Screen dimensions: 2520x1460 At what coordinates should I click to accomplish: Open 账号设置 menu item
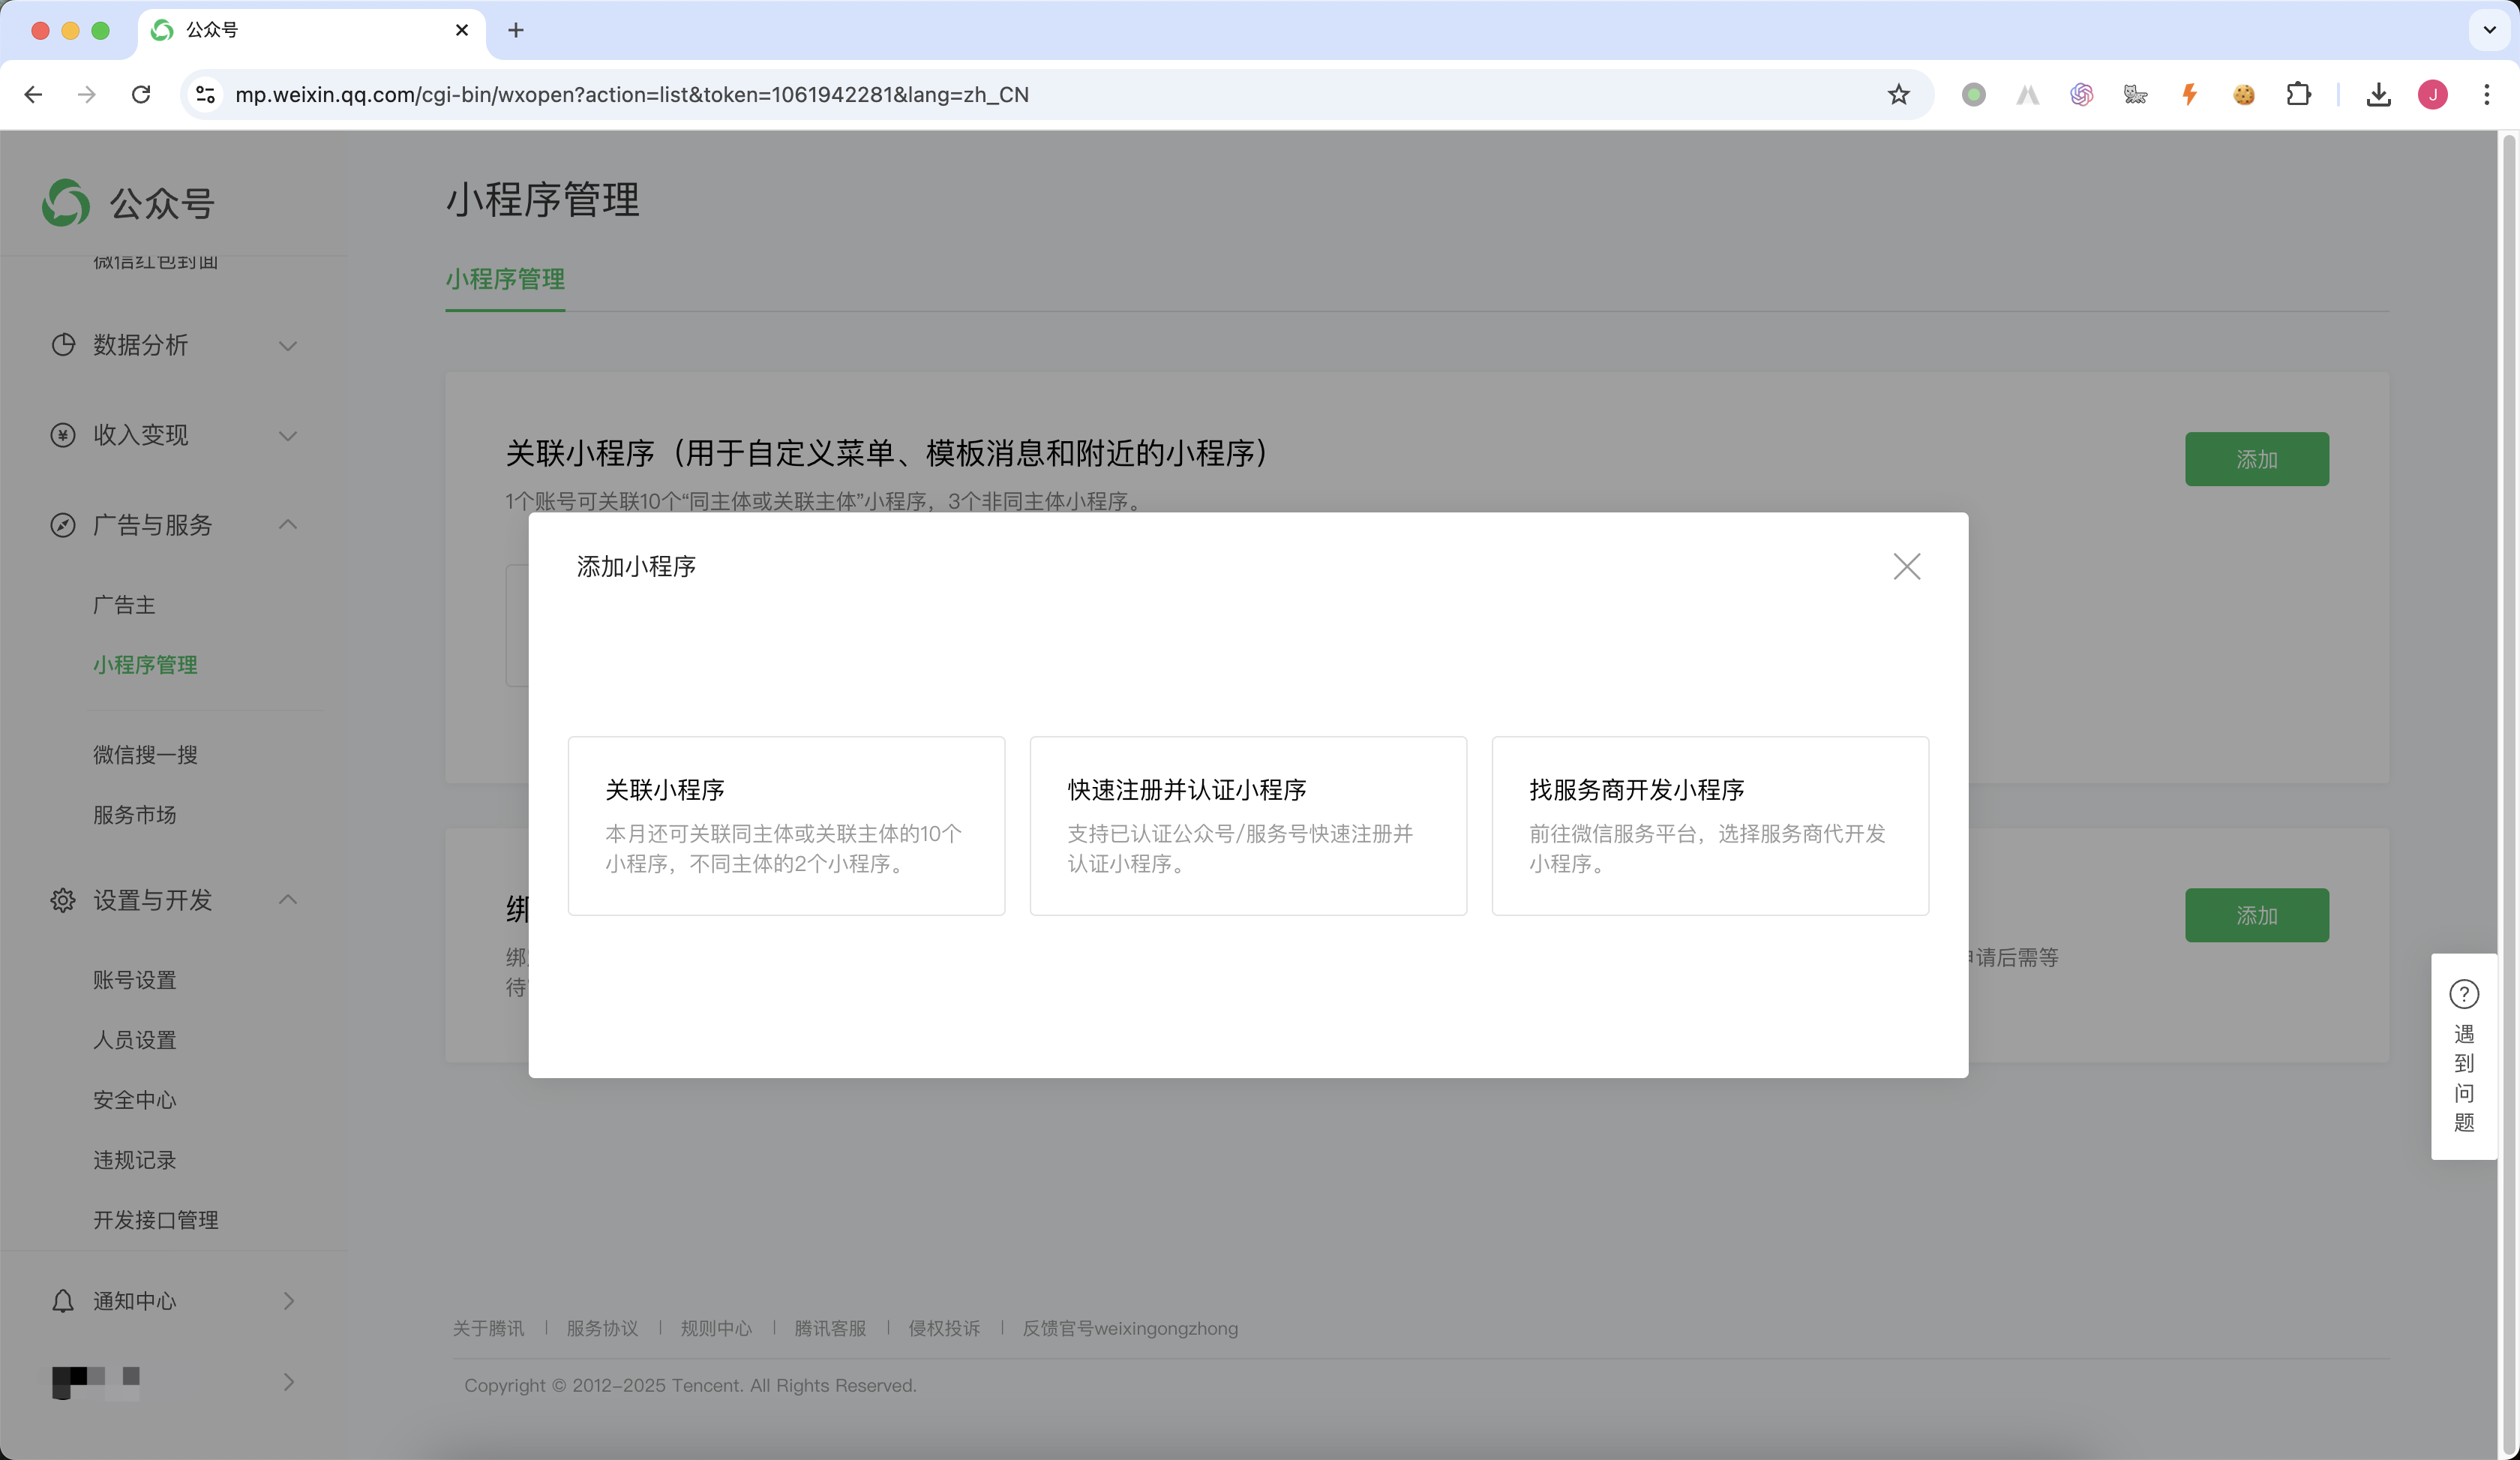click(134, 980)
